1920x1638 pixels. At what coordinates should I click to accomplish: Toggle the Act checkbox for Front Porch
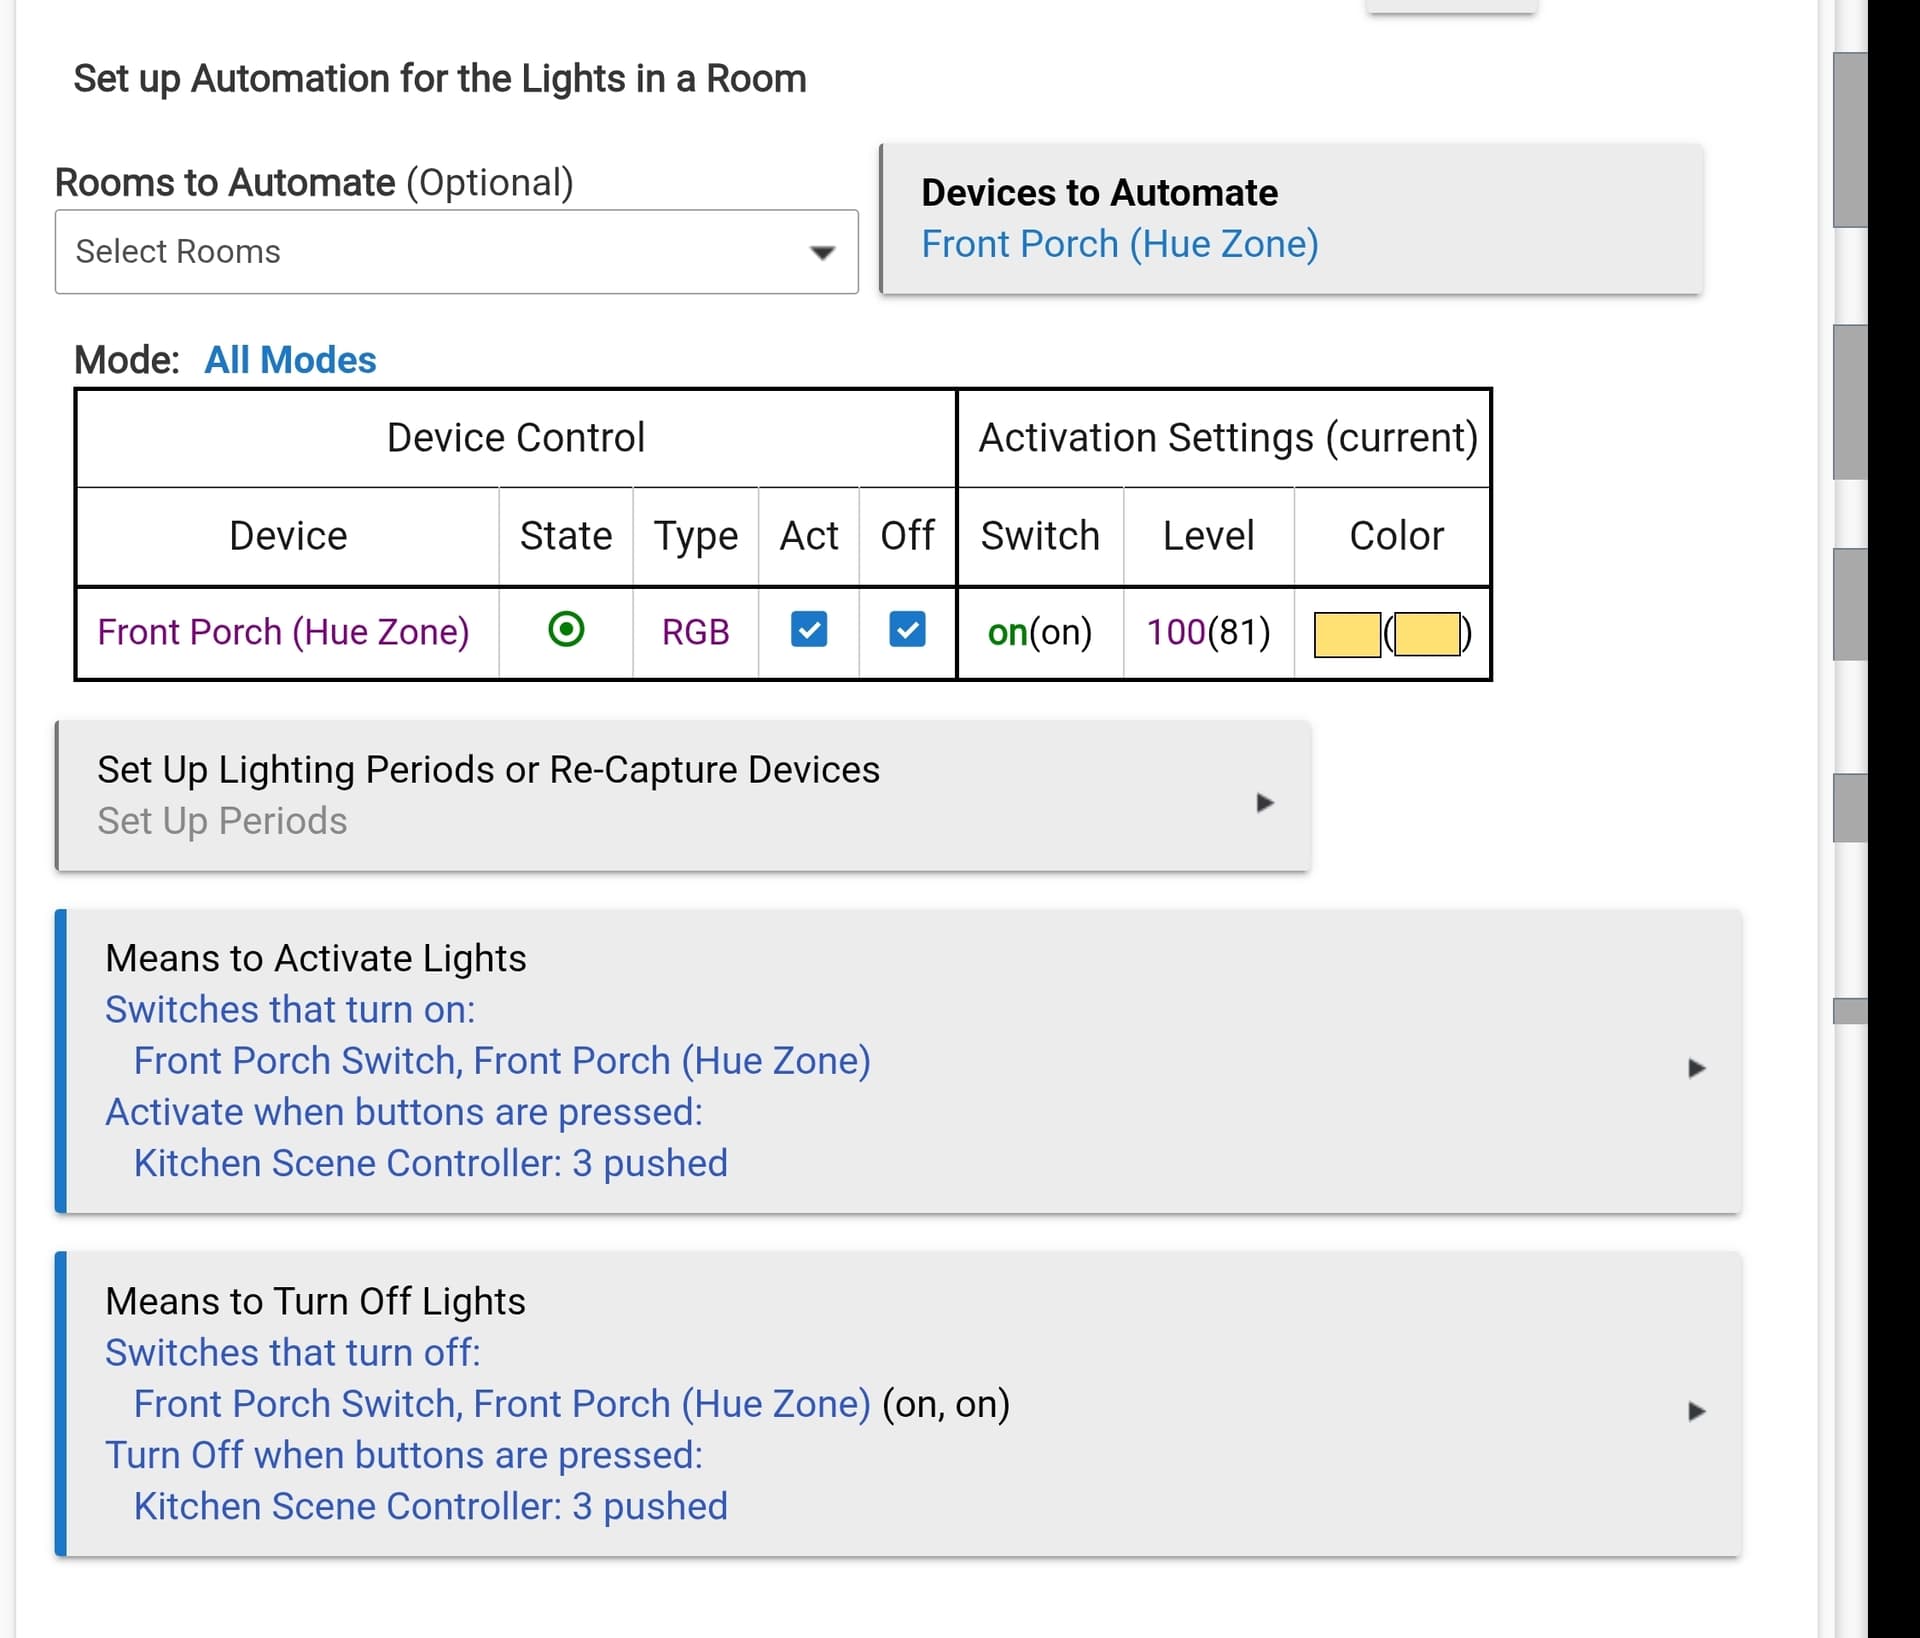click(x=808, y=630)
